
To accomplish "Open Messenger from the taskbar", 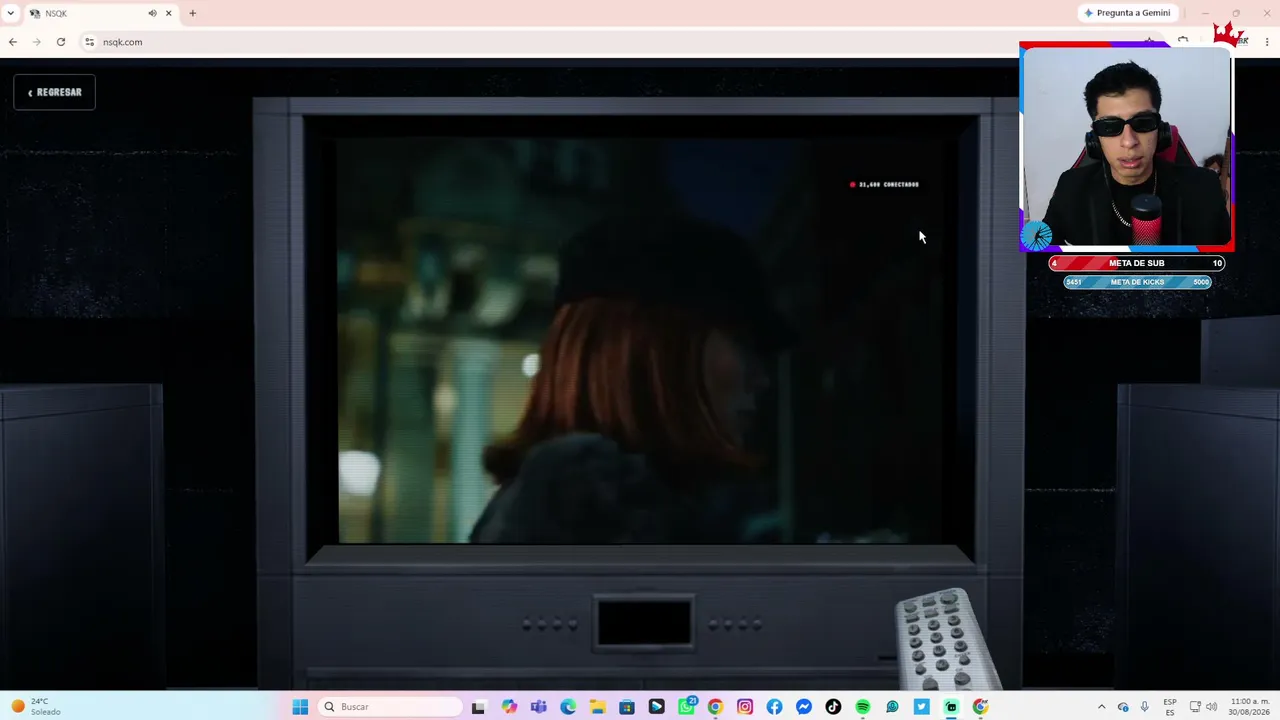I will tap(804, 707).
